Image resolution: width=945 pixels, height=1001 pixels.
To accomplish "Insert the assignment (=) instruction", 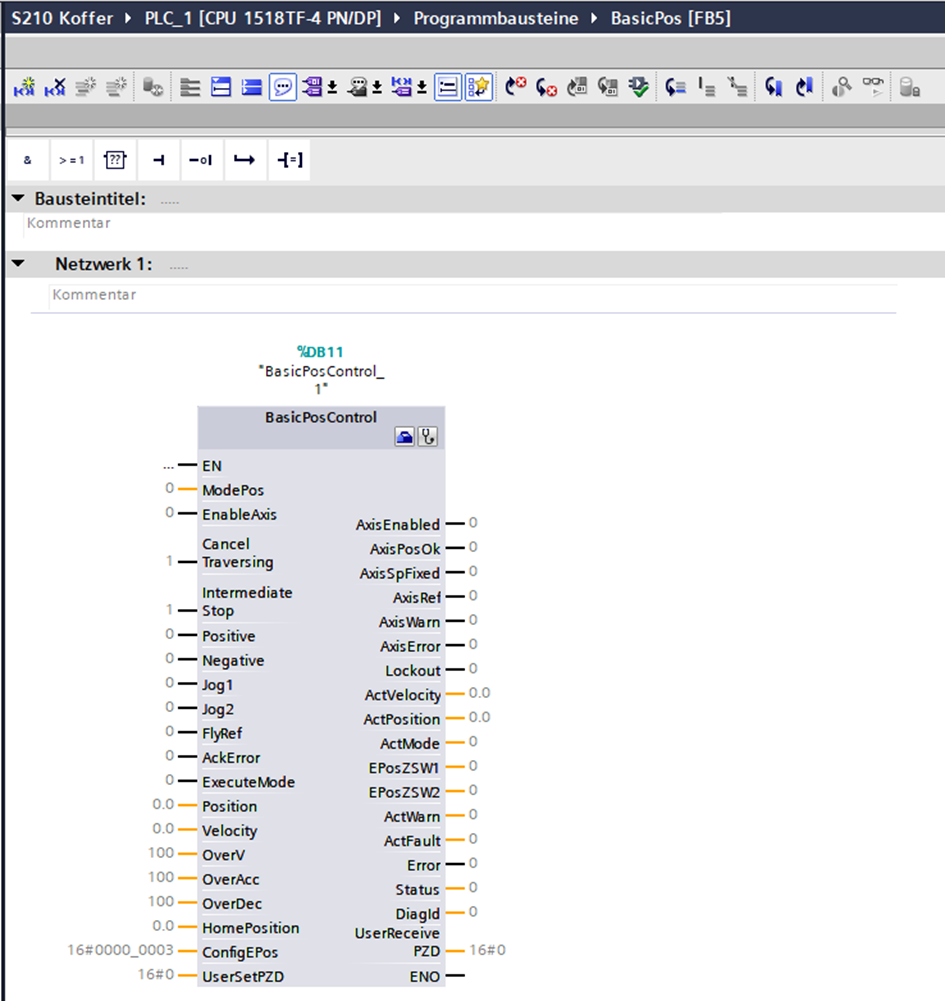I will click(289, 160).
